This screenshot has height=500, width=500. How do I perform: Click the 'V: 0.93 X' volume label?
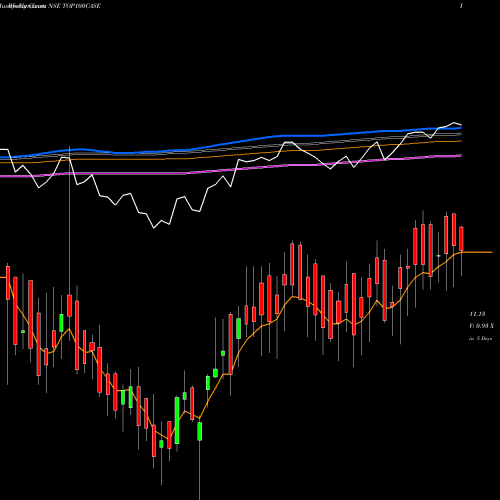click(482, 326)
